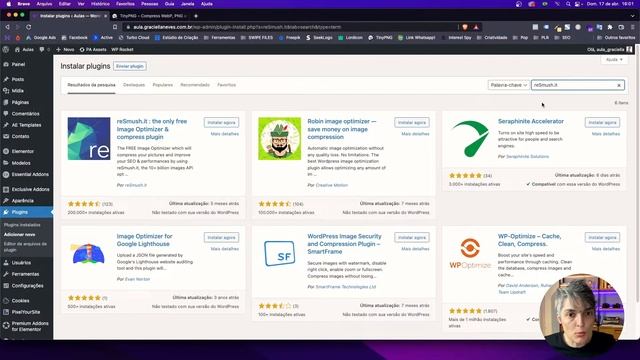Click the Novo plus button in admin bar
This screenshot has width=640, height=360.
click(x=65, y=49)
